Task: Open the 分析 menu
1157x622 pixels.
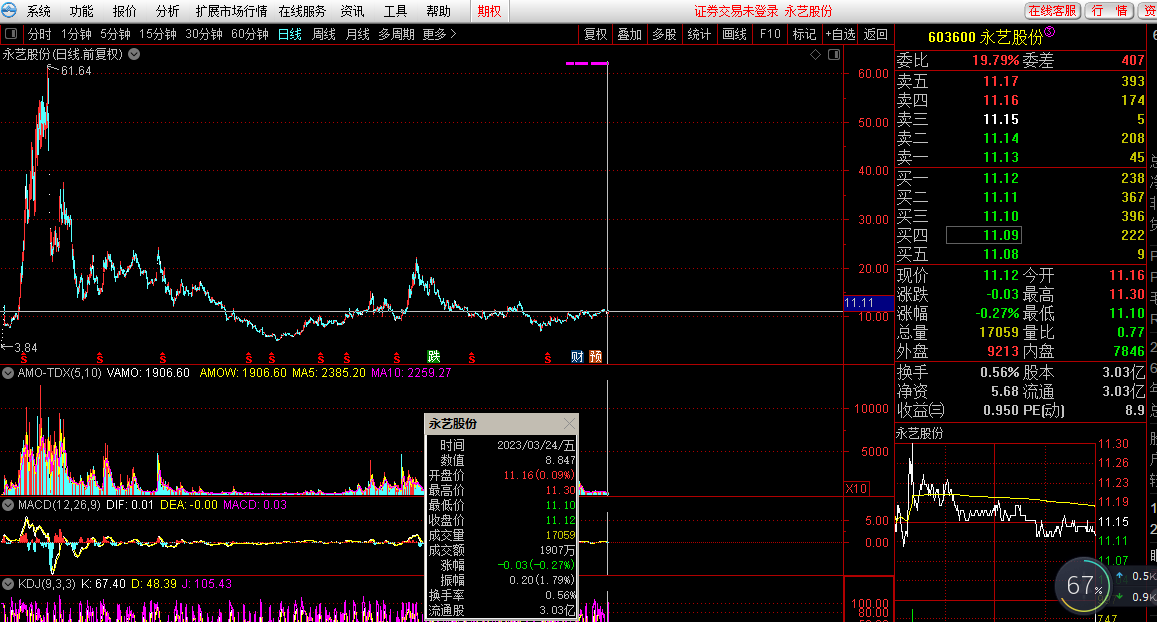Action: [168, 11]
